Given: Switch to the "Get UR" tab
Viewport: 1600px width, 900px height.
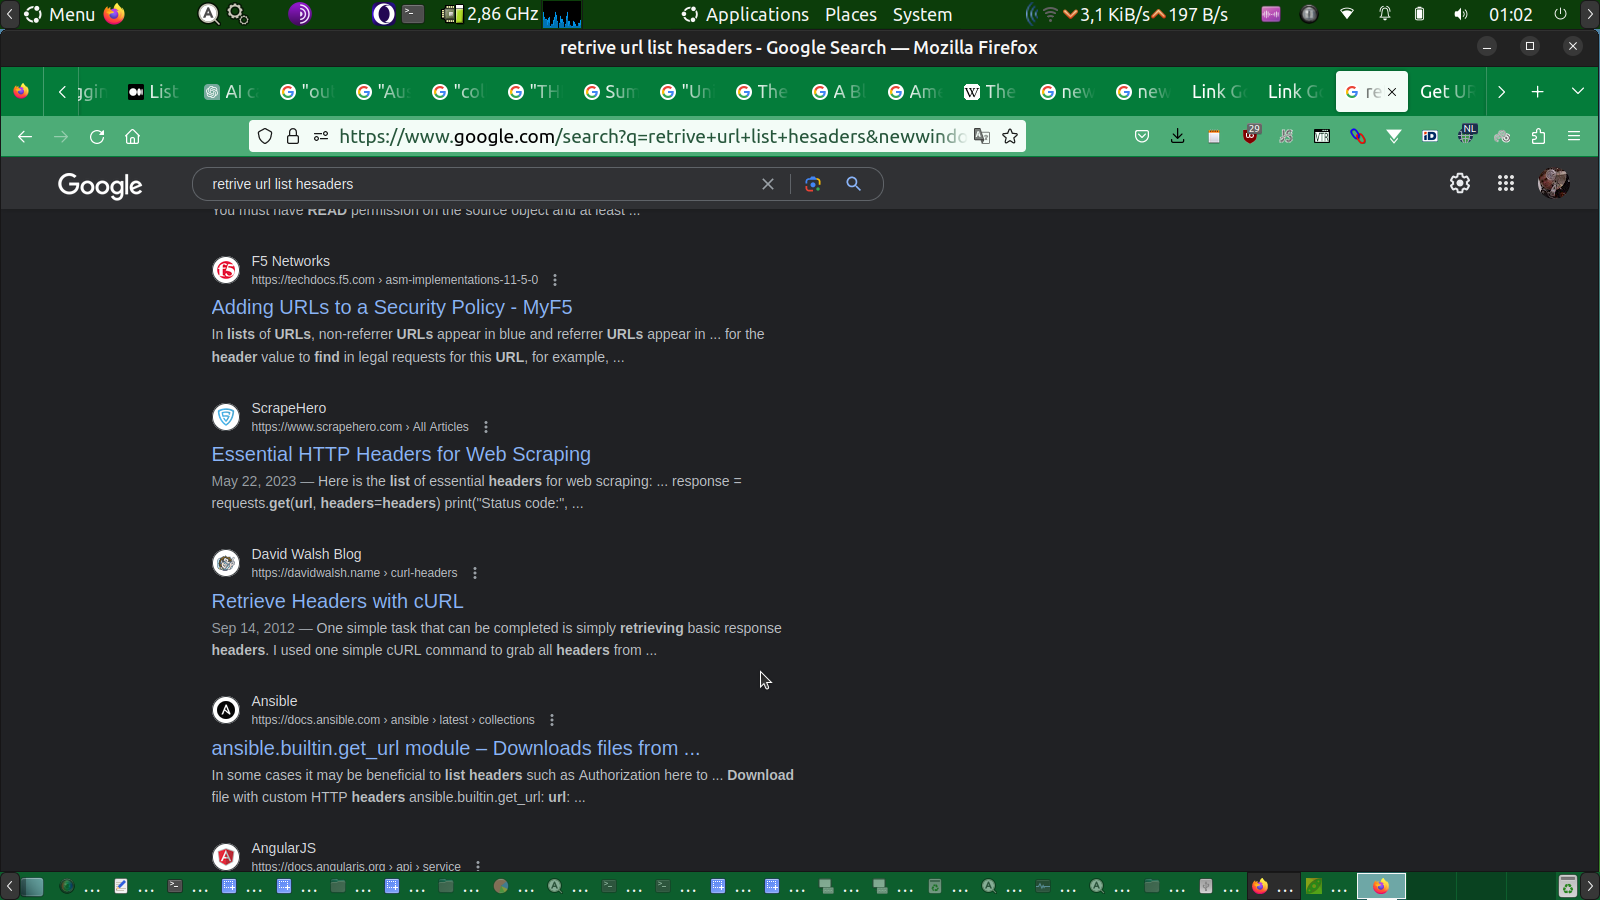Looking at the screenshot, I should click(1446, 91).
